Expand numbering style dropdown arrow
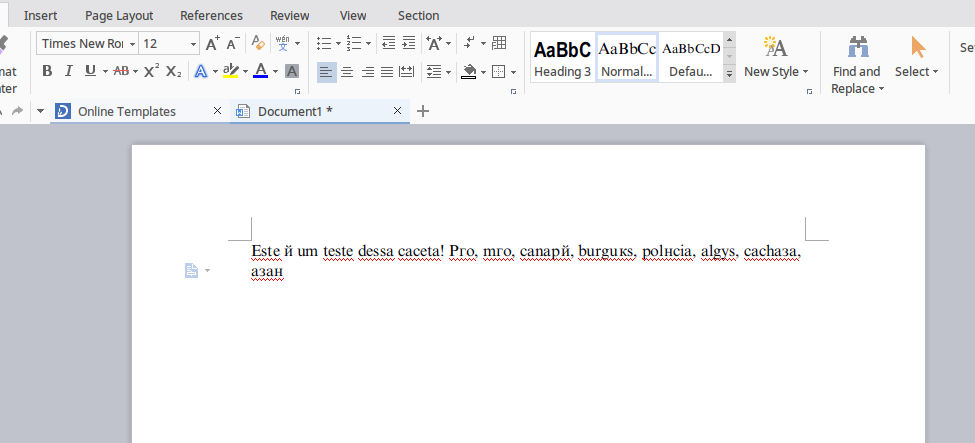This screenshot has width=975, height=443. tap(368, 44)
